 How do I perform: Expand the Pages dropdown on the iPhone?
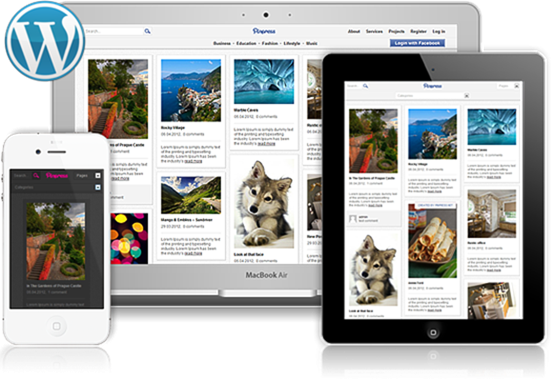(x=98, y=175)
